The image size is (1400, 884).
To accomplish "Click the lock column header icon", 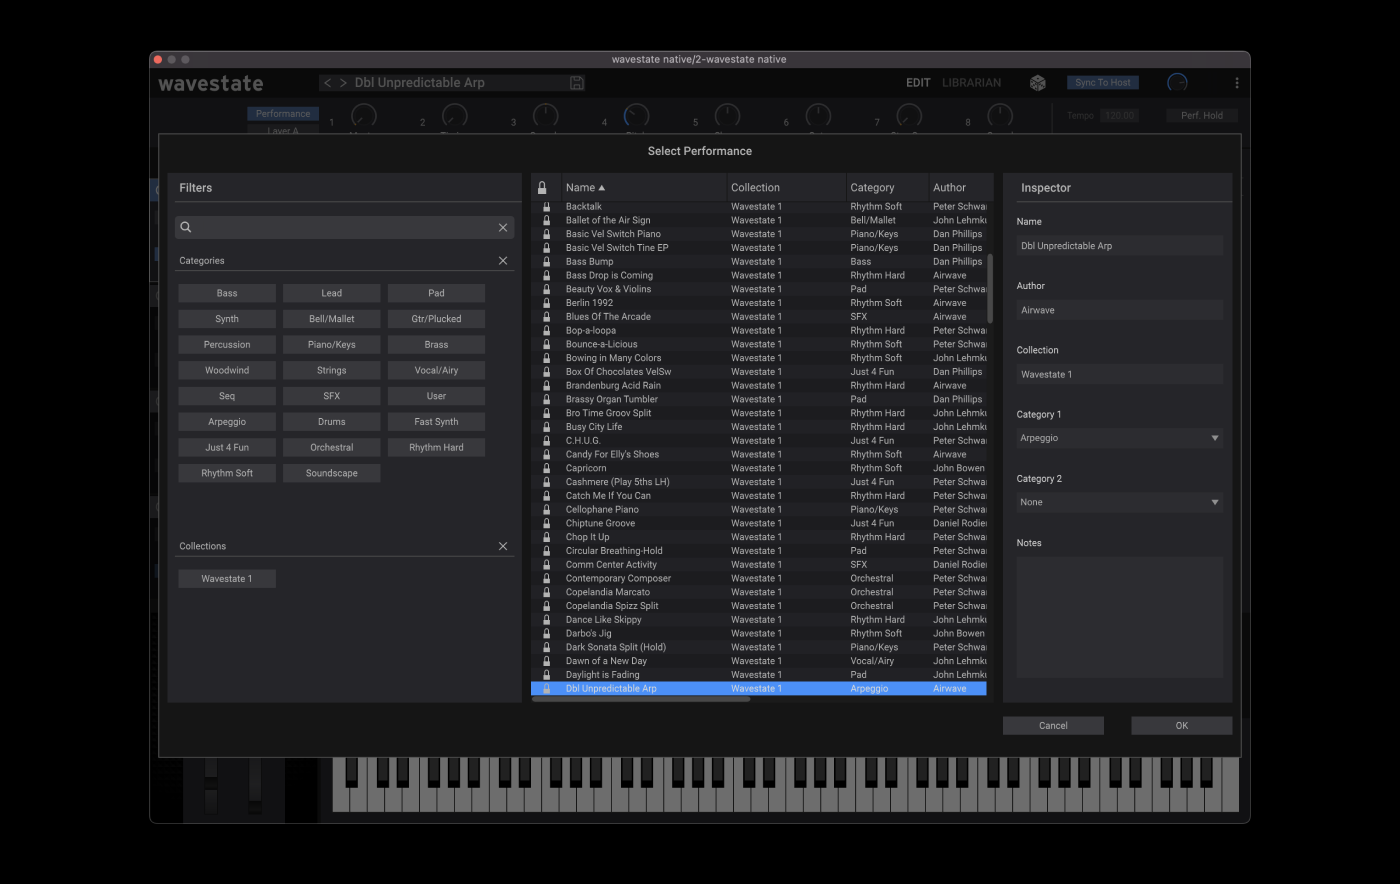I will [x=542, y=187].
